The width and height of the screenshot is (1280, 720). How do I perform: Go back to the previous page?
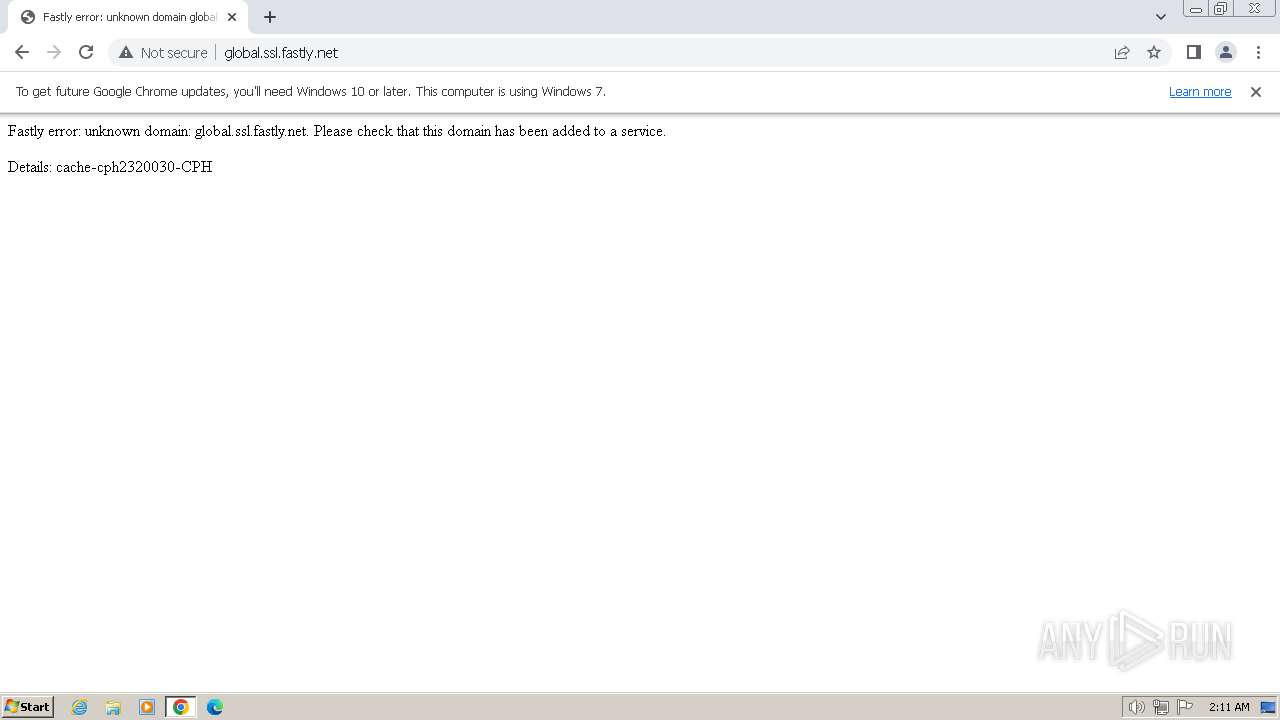(x=22, y=52)
